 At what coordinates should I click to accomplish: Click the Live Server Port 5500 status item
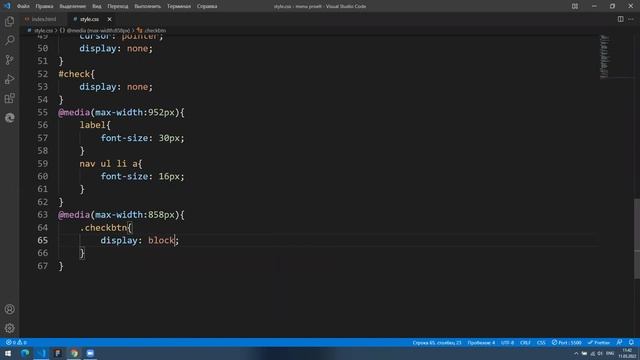tap(567, 342)
